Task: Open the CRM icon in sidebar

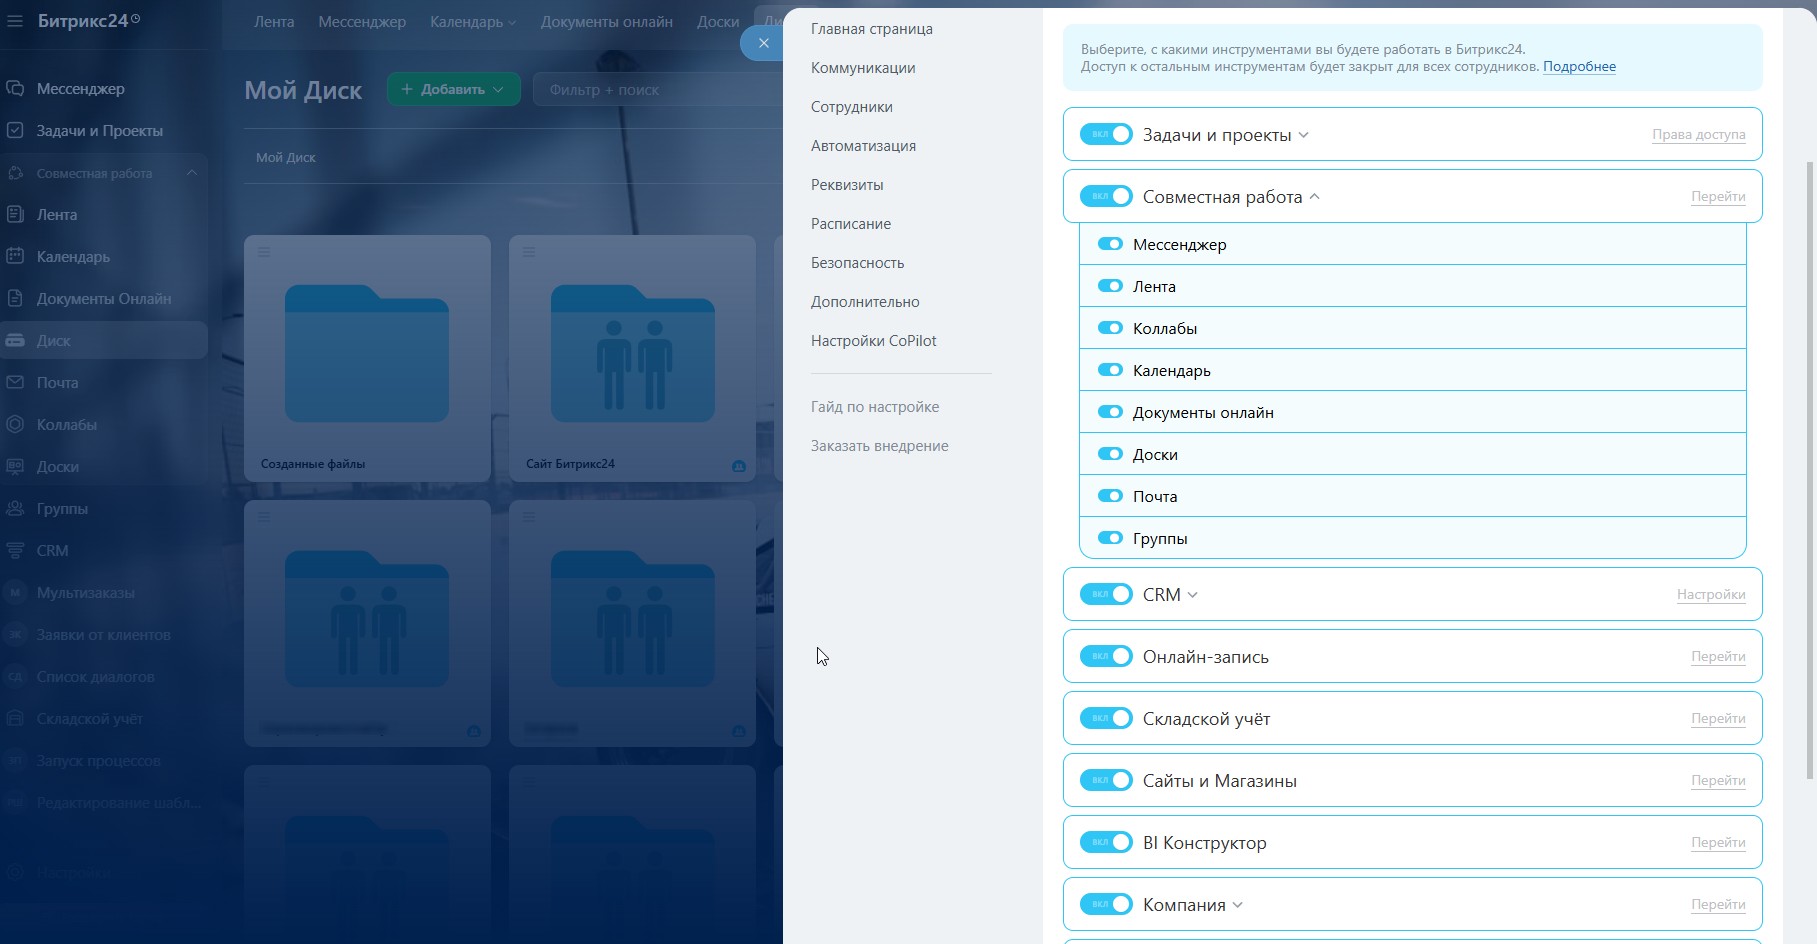Action: [15, 550]
